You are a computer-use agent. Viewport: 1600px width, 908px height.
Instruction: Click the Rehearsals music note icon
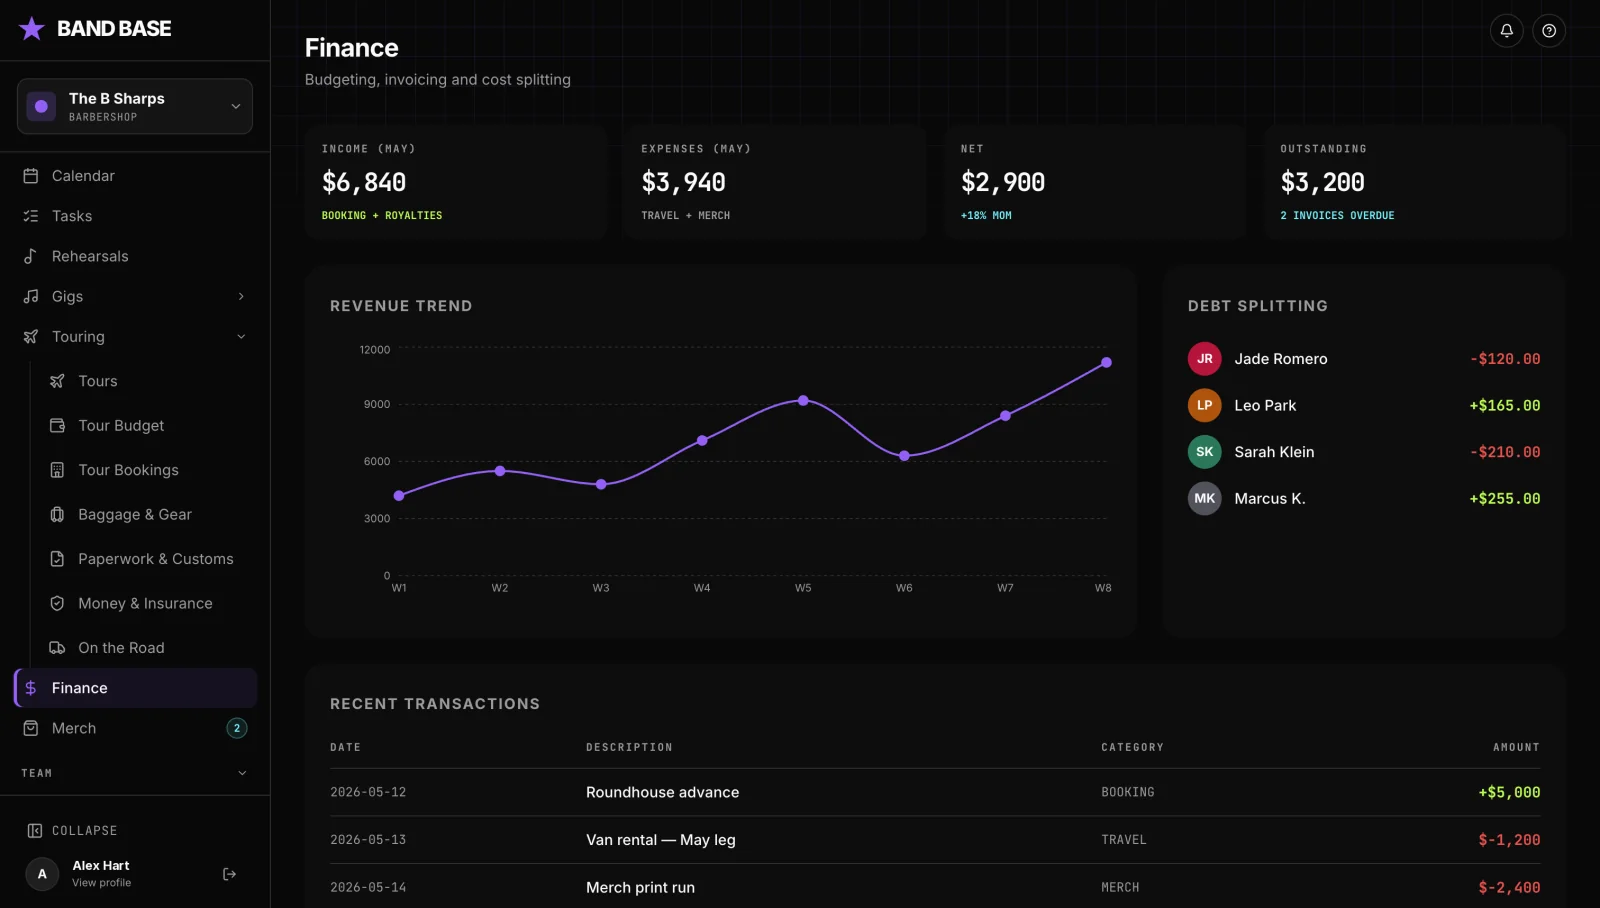(x=31, y=256)
